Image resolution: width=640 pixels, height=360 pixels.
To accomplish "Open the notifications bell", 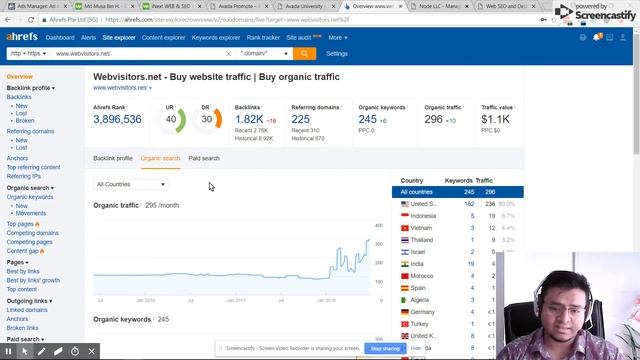I will (x=597, y=38).
